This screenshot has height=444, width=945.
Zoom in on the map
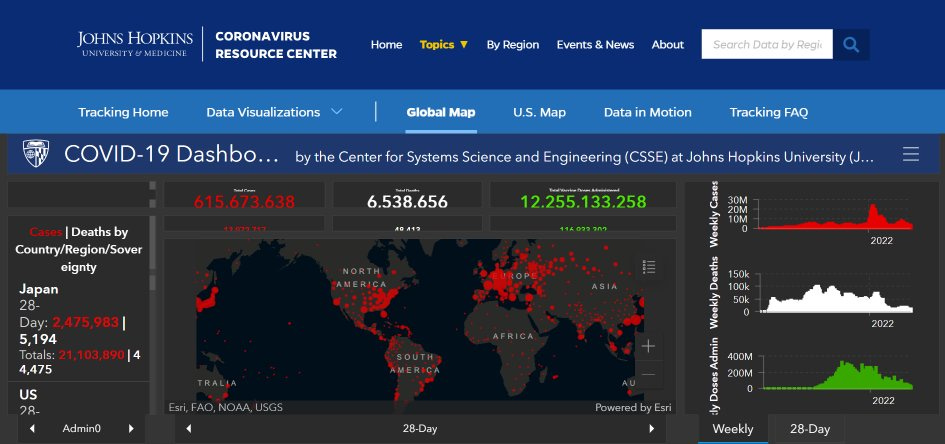click(x=648, y=346)
